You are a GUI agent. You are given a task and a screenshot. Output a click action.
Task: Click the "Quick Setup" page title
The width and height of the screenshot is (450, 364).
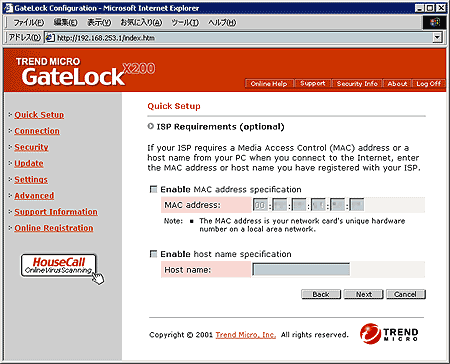174,106
